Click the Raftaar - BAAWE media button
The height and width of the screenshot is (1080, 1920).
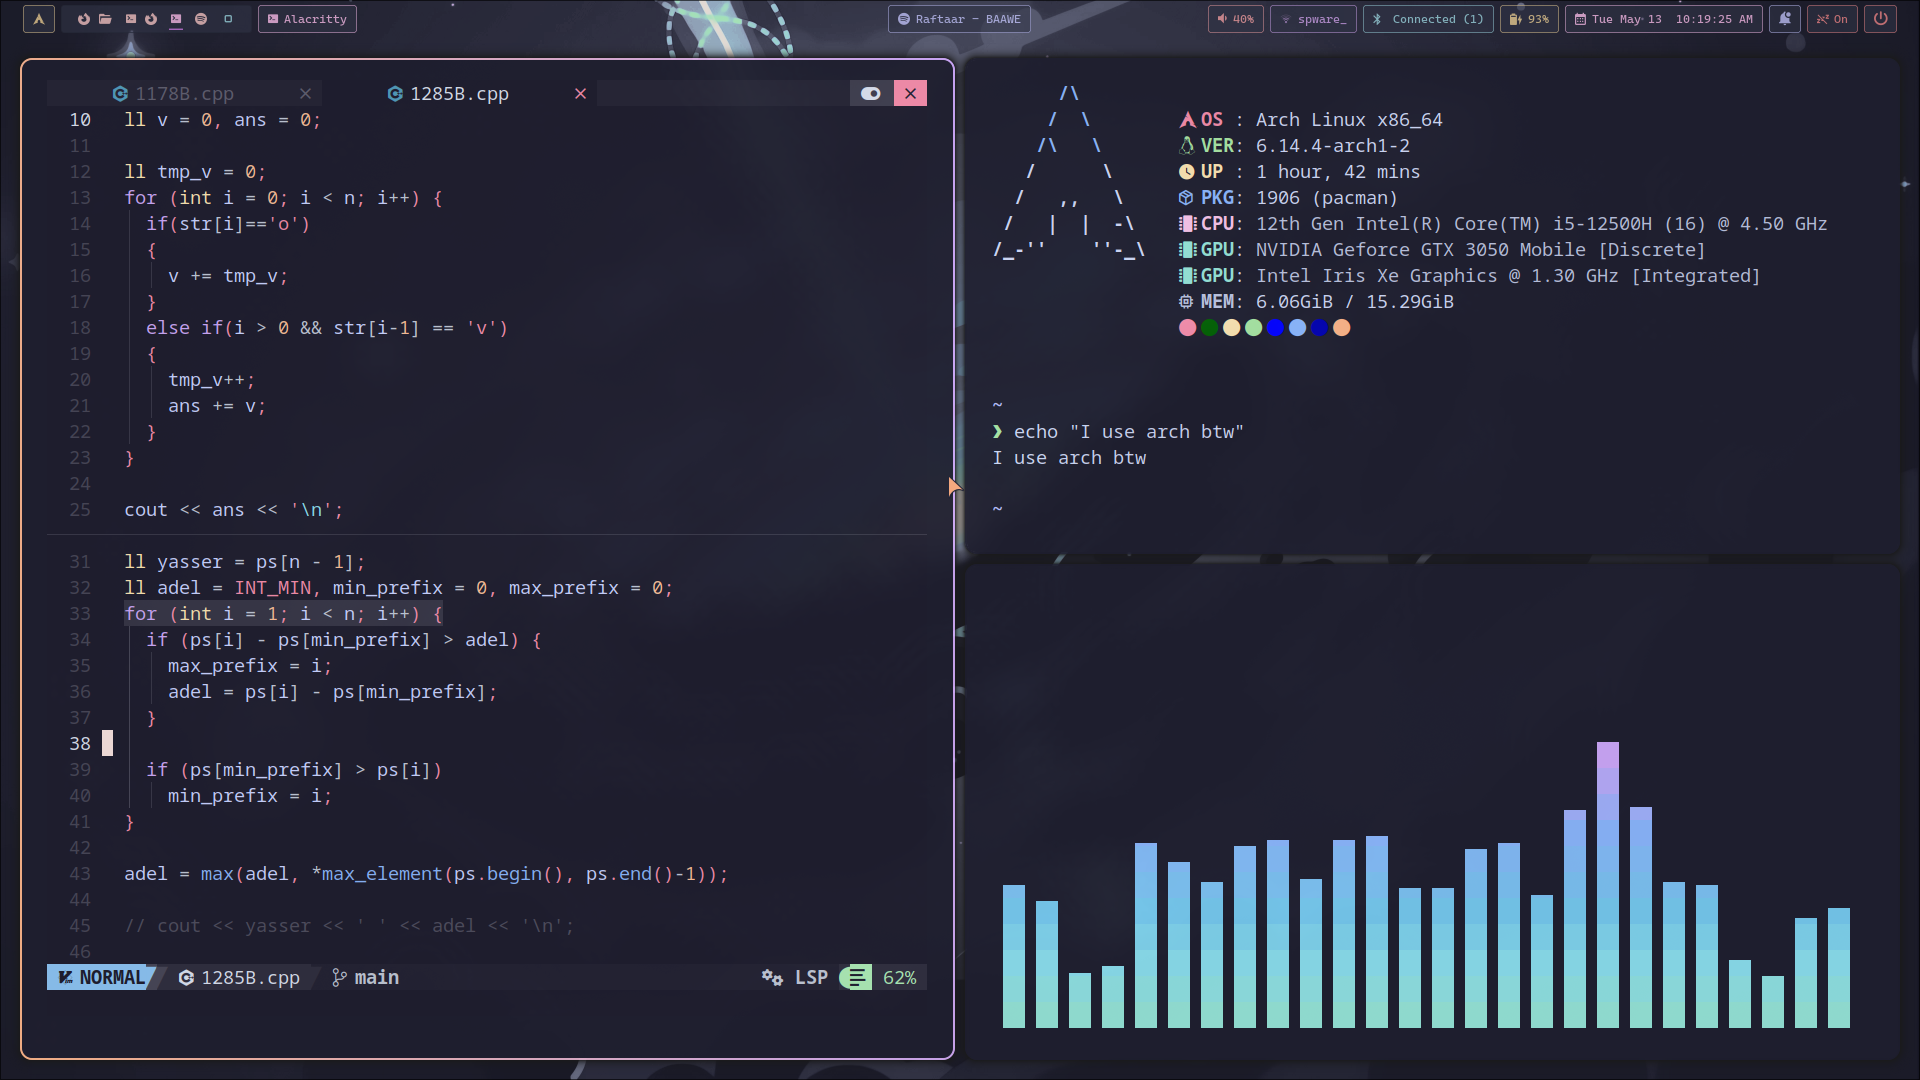pos(959,19)
